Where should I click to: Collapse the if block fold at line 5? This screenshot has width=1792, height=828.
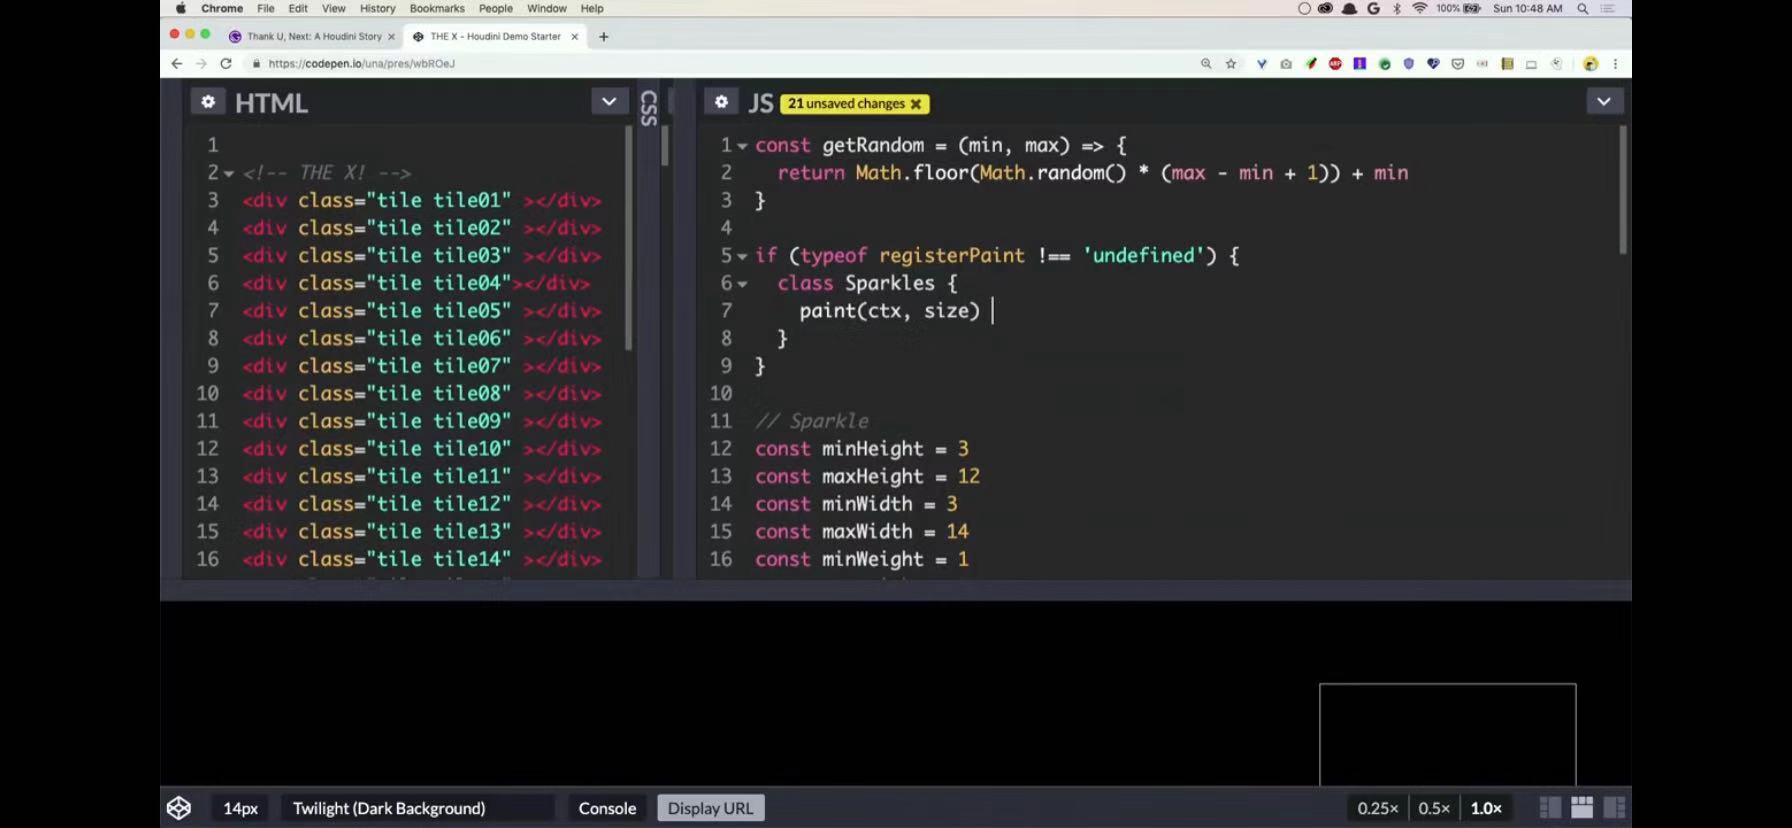(742, 257)
